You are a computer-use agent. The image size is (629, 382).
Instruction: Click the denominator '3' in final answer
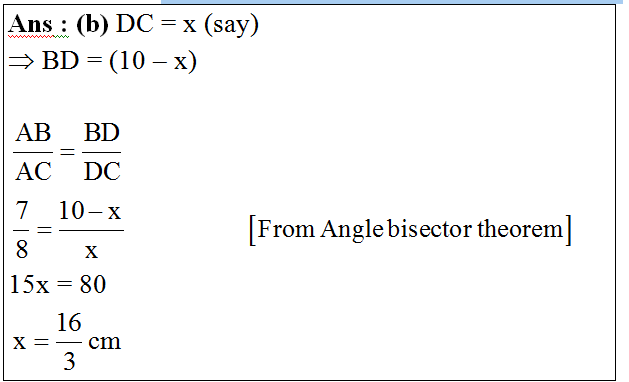coord(69,361)
